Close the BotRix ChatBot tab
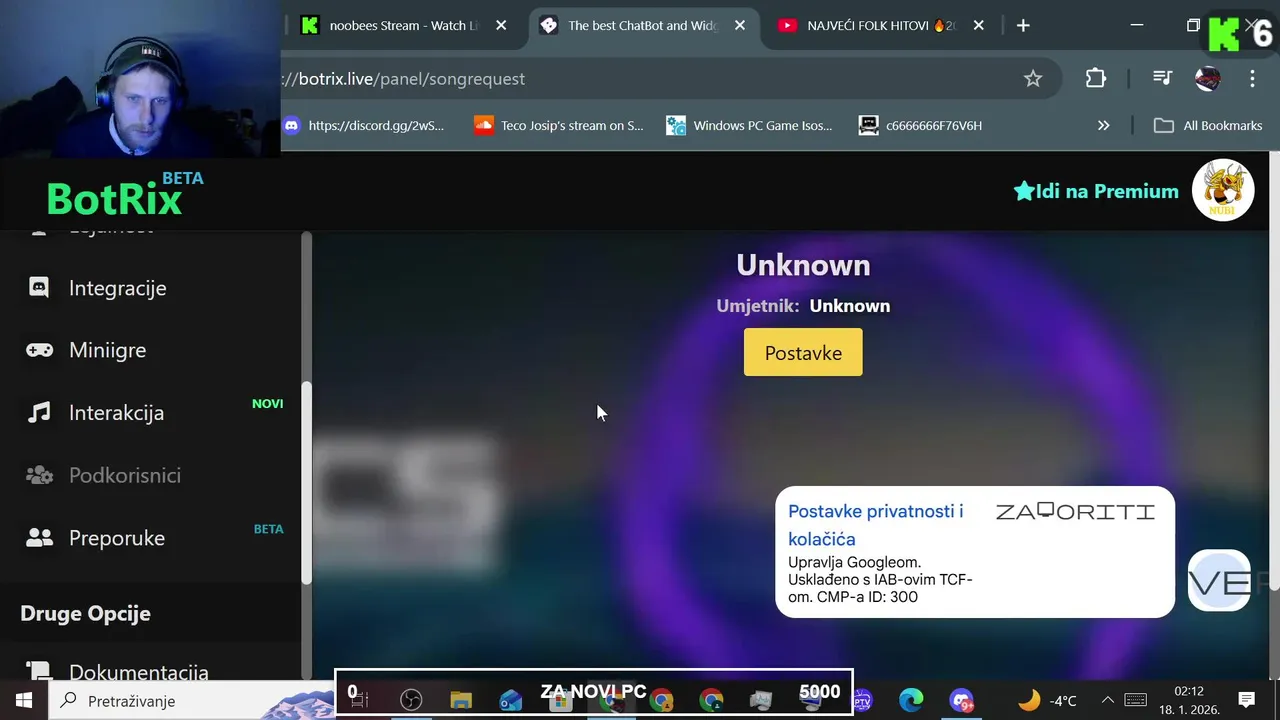1280x720 pixels. click(740, 26)
